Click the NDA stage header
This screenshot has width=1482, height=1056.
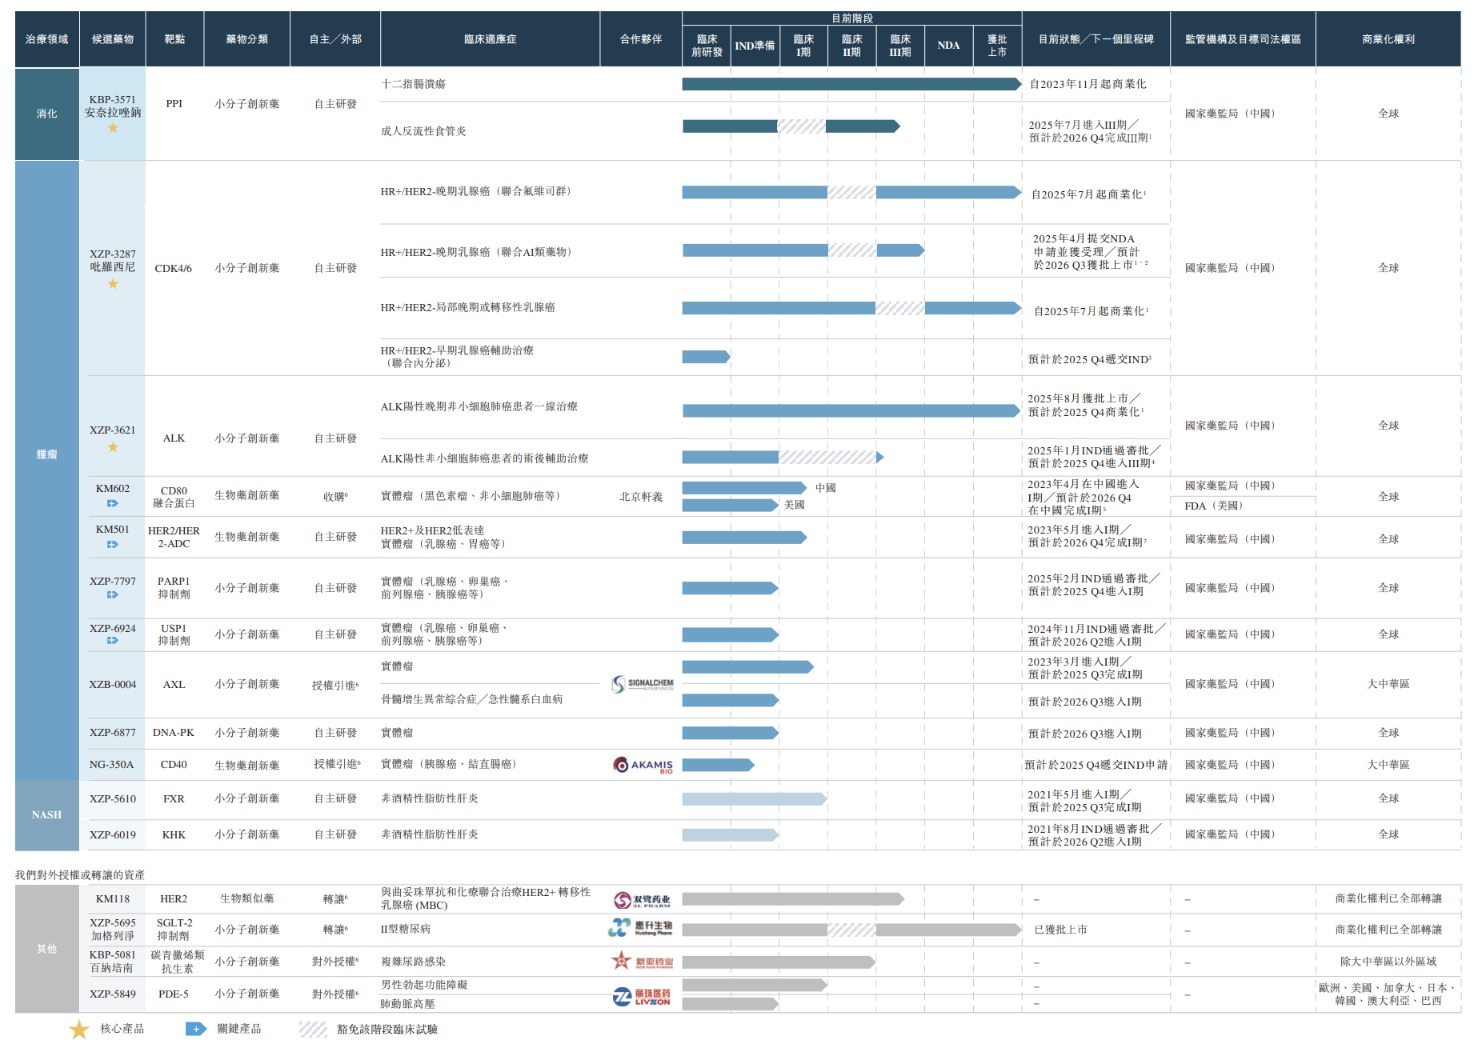(949, 46)
